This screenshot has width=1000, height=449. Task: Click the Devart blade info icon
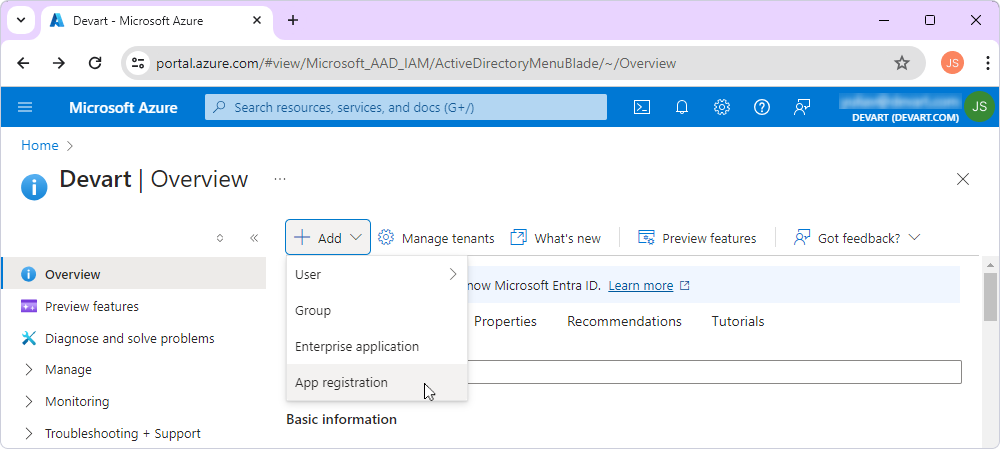[34, 188]
